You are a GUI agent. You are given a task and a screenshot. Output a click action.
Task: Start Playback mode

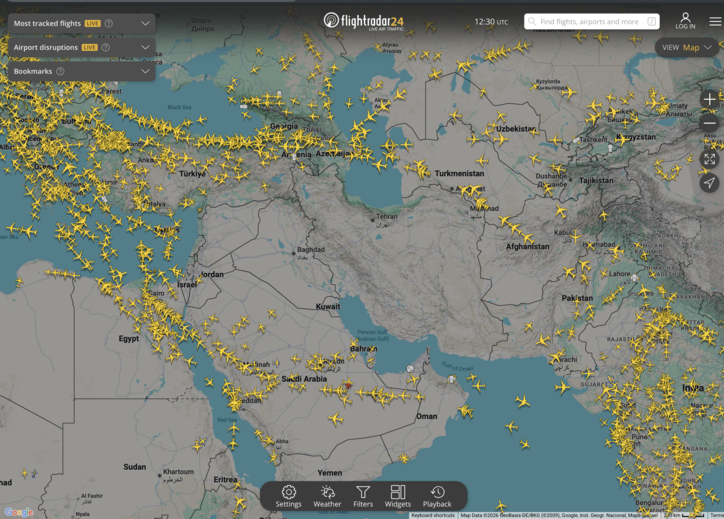point(437,496)
